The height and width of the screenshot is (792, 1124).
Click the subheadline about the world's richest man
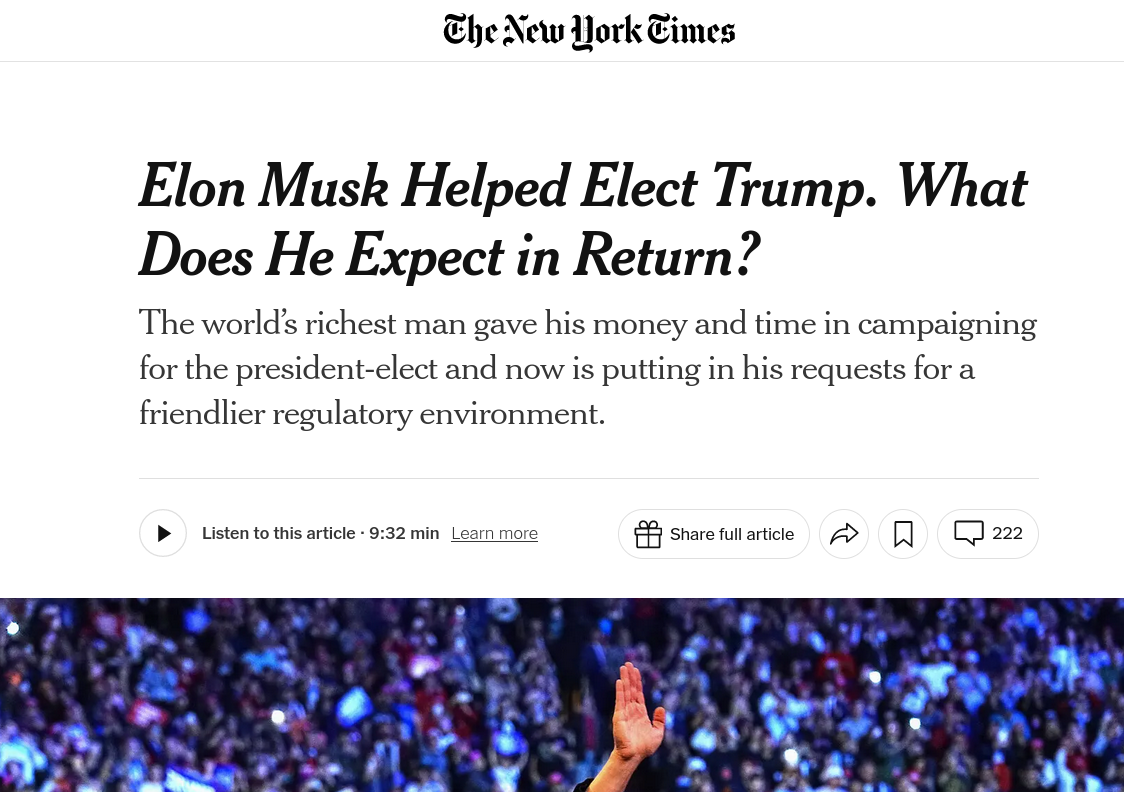(x=587, y=324)
